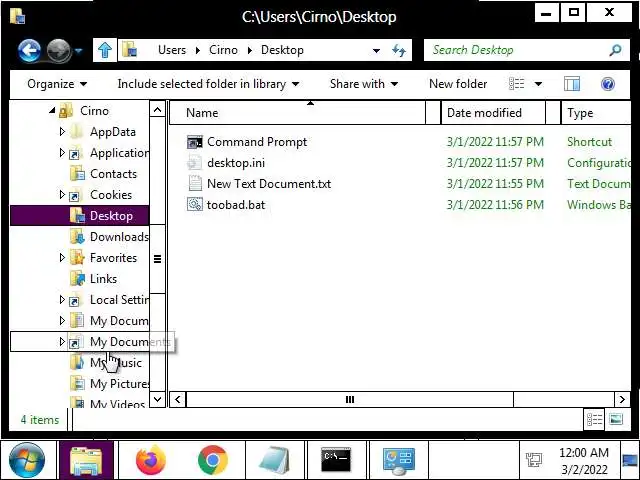Select Links in the navigation tree
640x480 pixels.
point(103,279)
